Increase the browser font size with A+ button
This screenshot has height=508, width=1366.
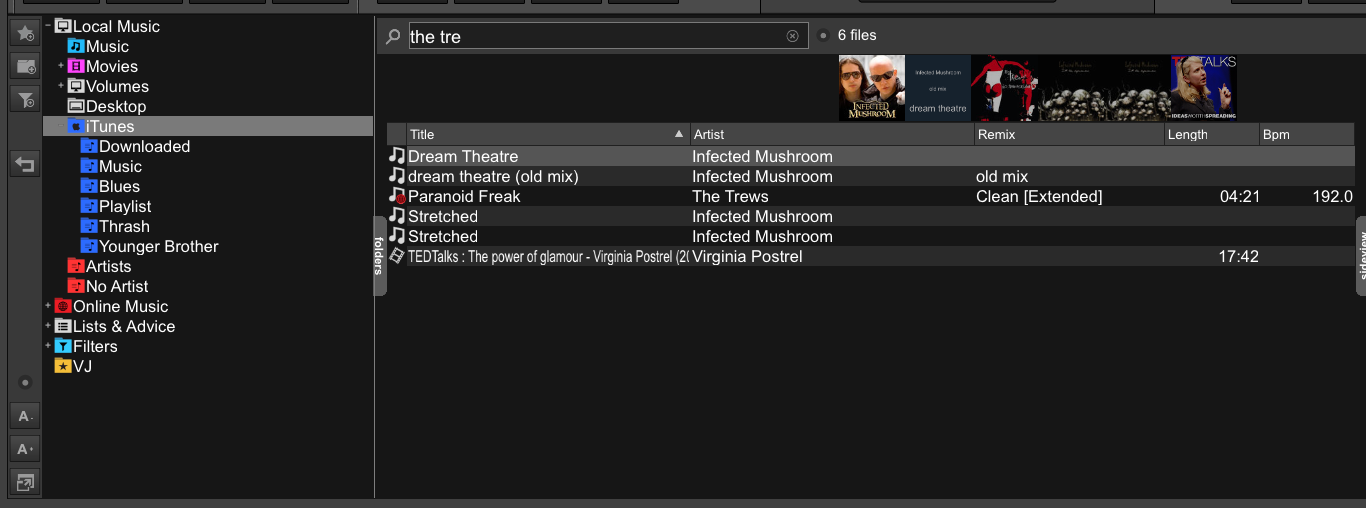24,449
